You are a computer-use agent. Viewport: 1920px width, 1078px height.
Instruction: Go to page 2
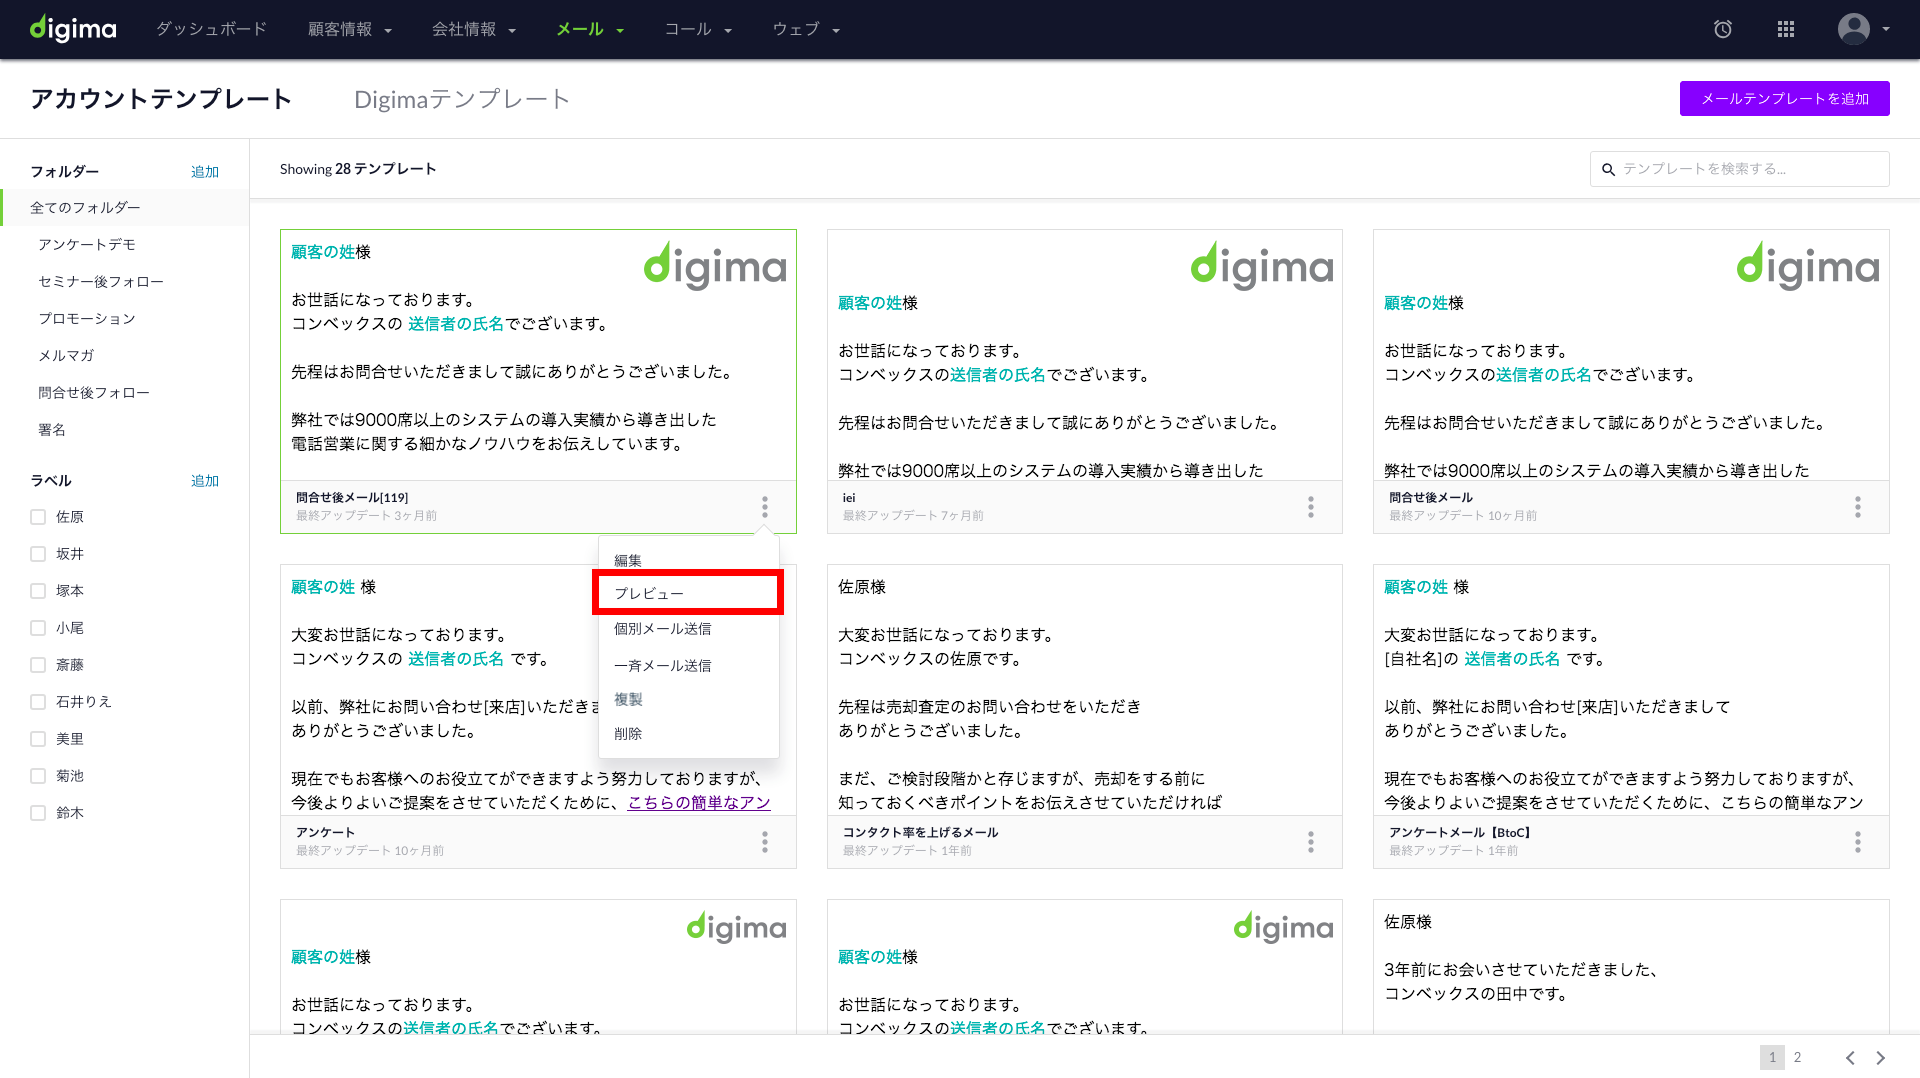pyautogui.click(x=1797, y=1057)
